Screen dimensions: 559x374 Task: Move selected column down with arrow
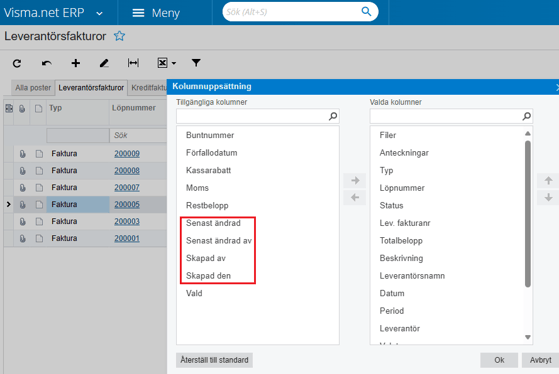tap(548, 197)
